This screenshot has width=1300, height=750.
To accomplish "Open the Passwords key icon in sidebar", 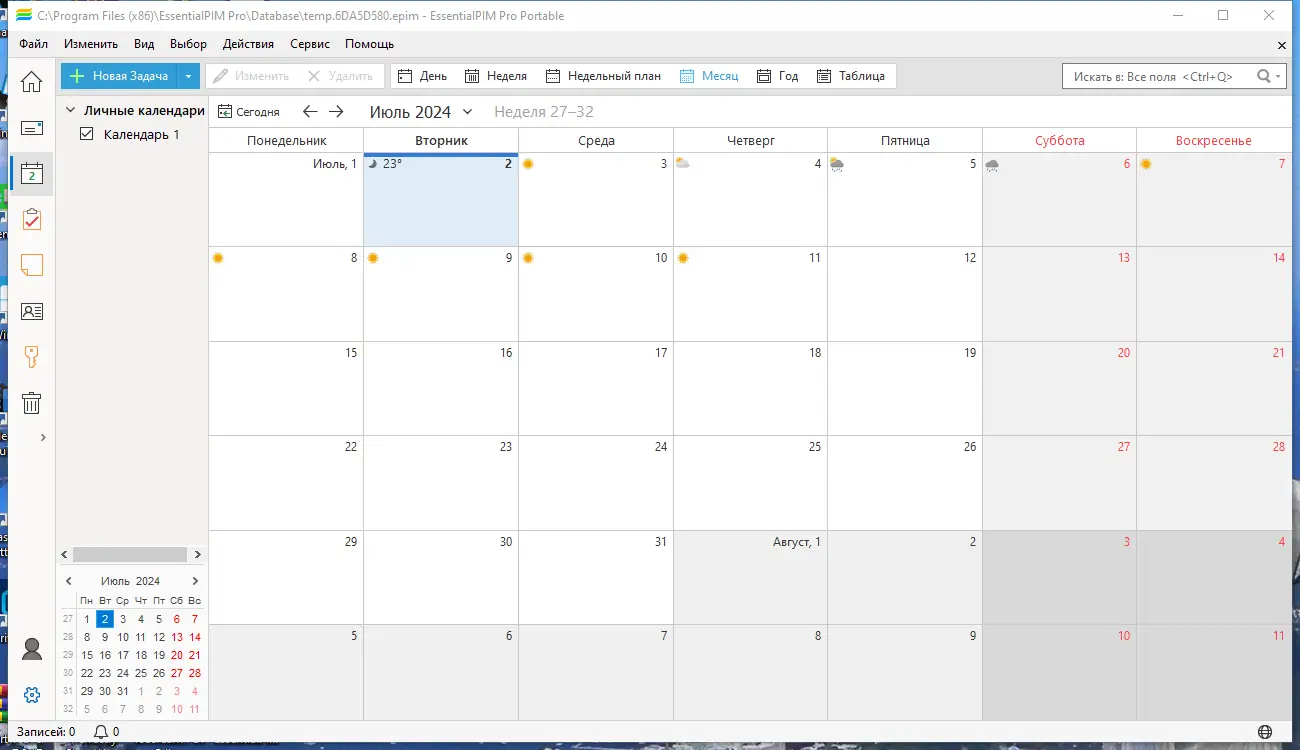I will [32, 357].
